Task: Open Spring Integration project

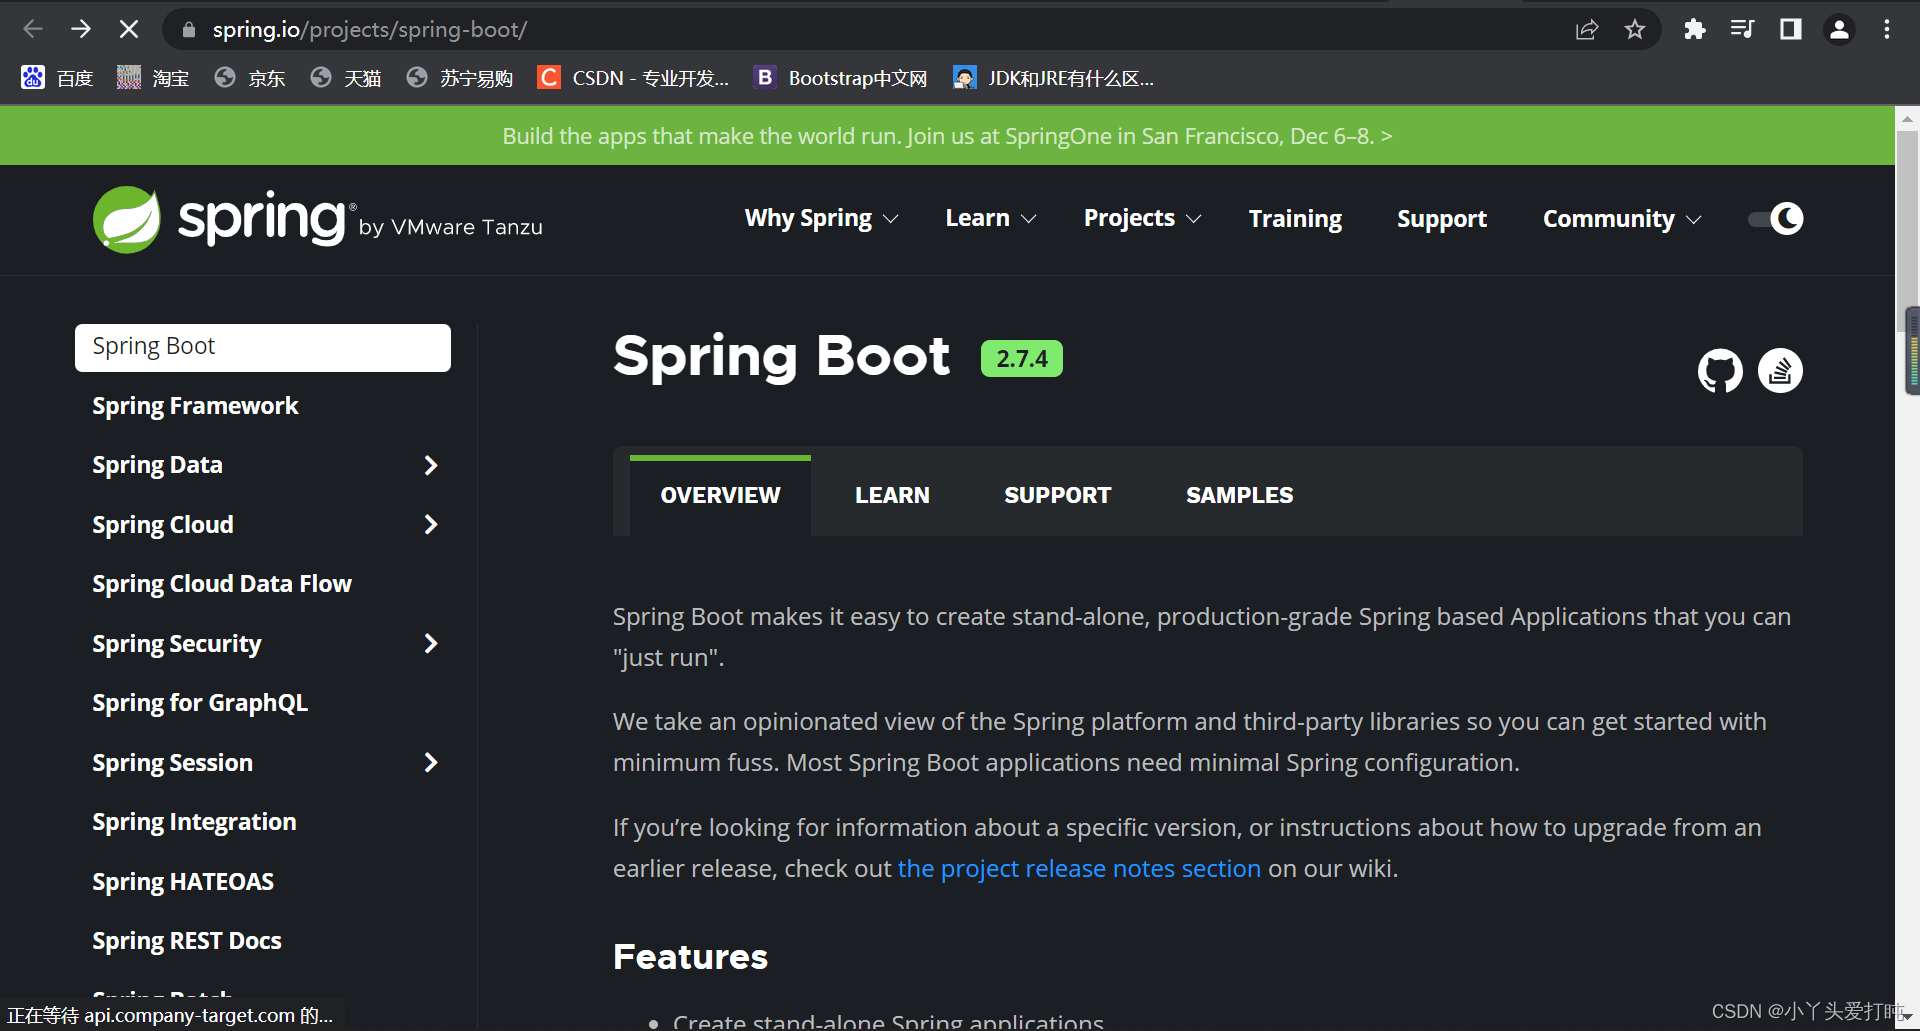Action: click(194, 821)
